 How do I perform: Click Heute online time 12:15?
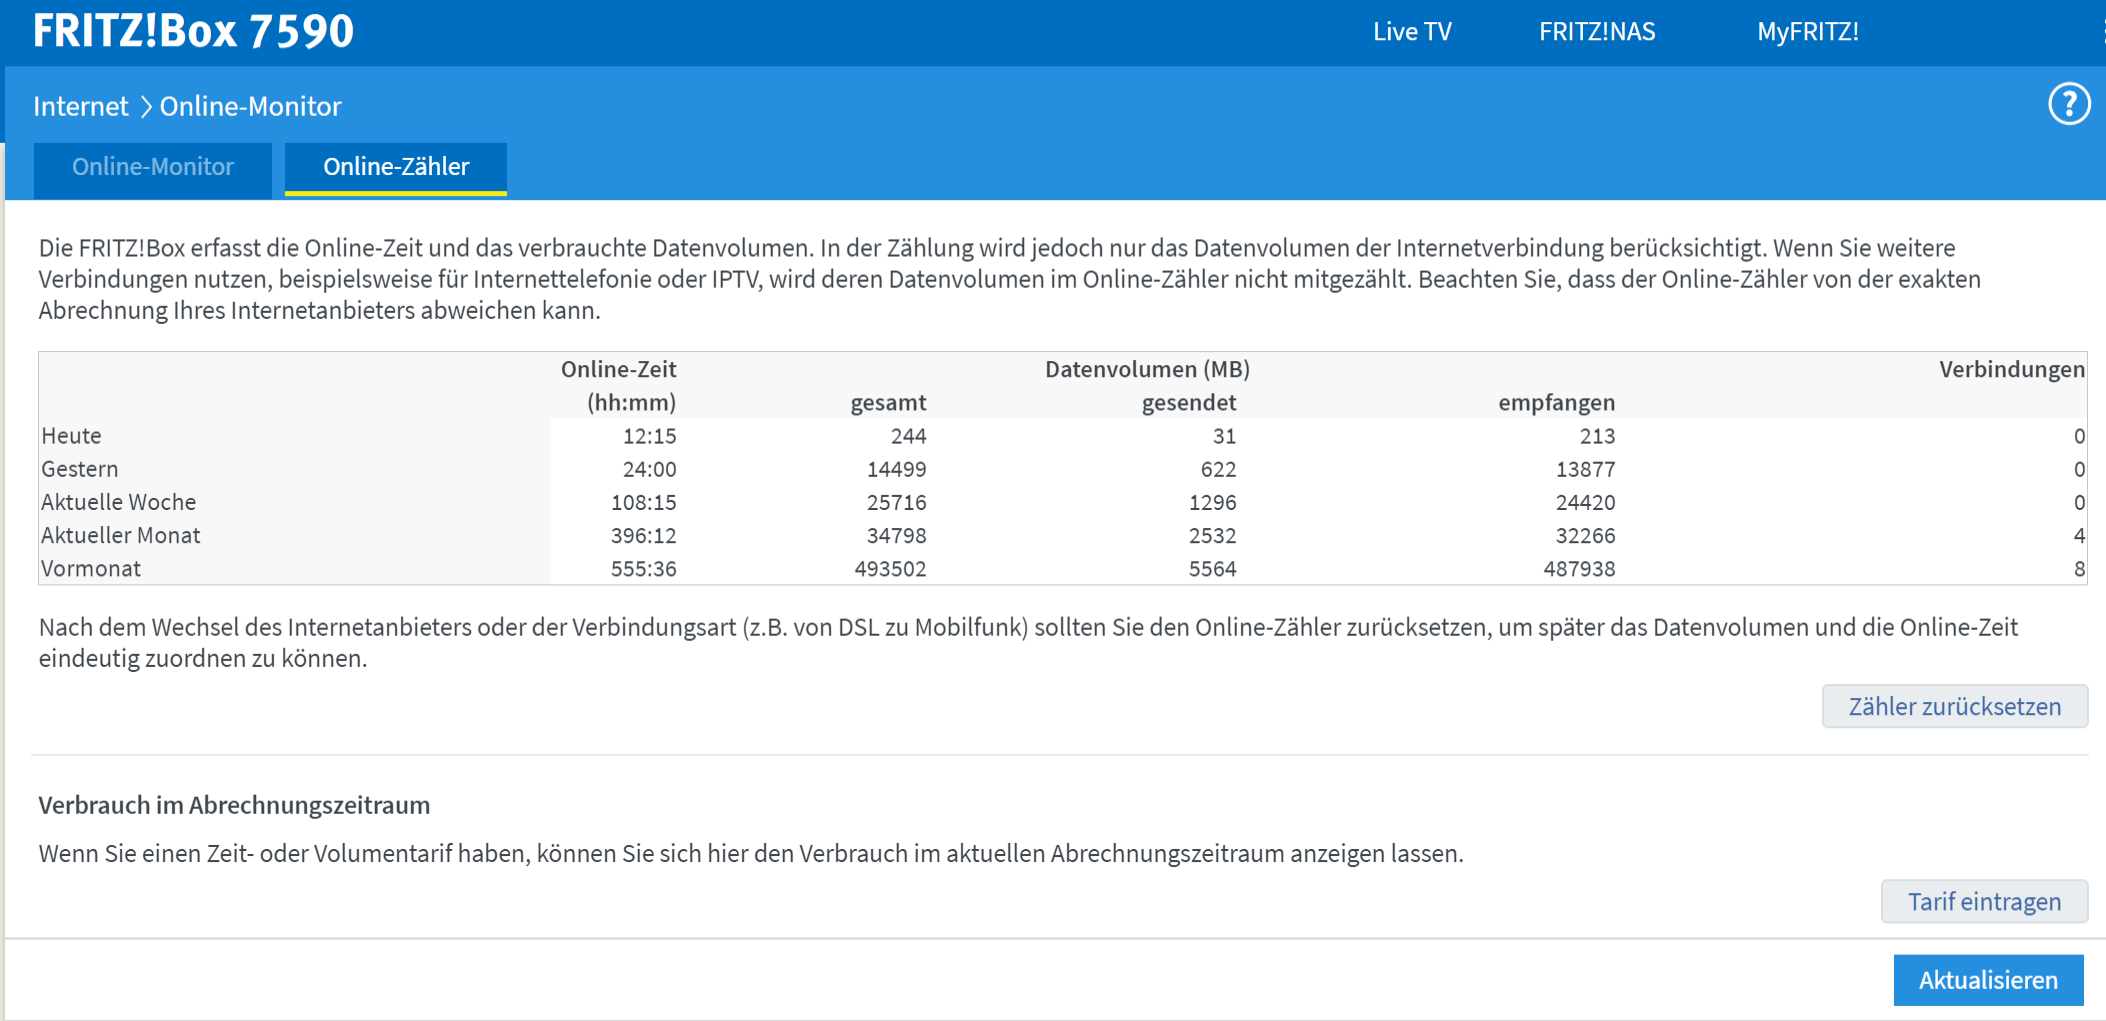[x=649, y=436]
